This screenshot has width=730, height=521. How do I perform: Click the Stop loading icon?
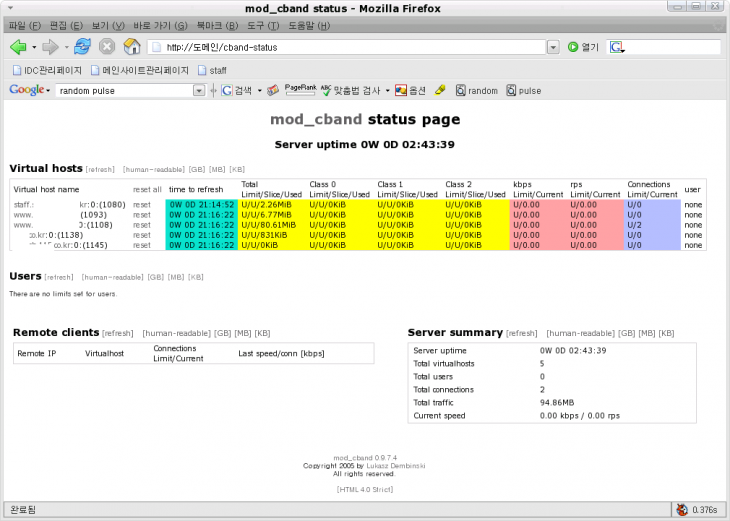click(x=106, y=47)
